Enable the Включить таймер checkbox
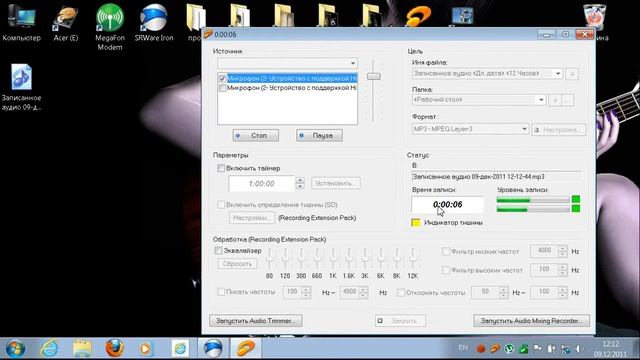The width and height of the screenshot is (640, 360). coord(221,168)
